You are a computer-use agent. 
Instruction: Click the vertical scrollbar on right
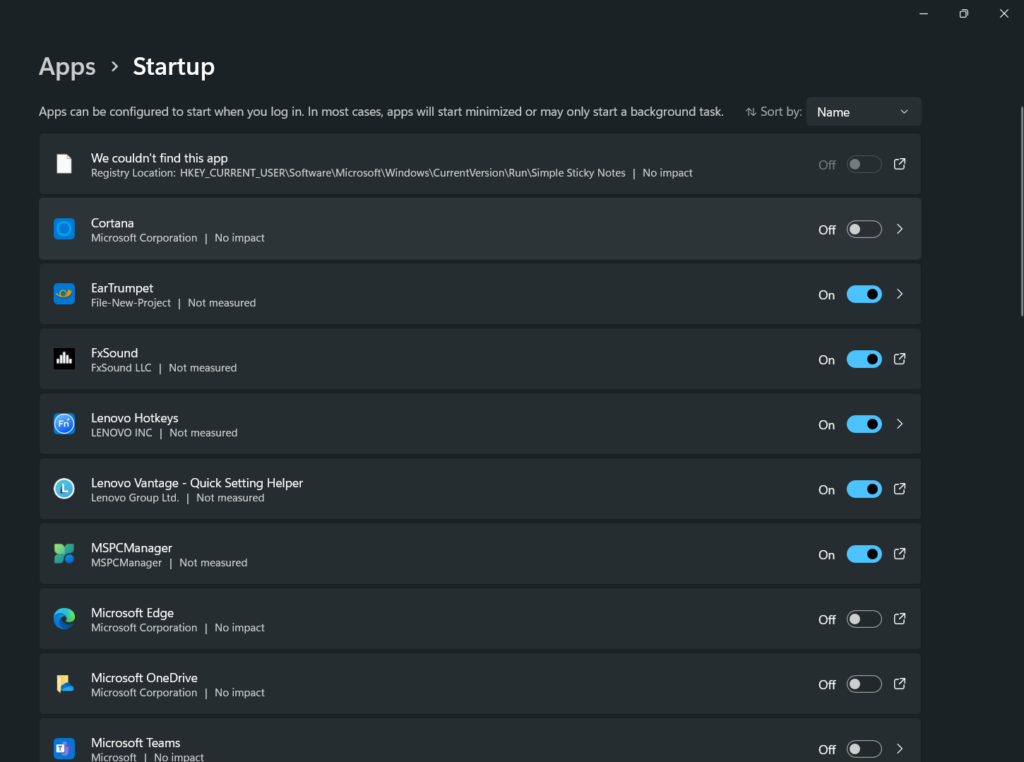pos(1021,210)
